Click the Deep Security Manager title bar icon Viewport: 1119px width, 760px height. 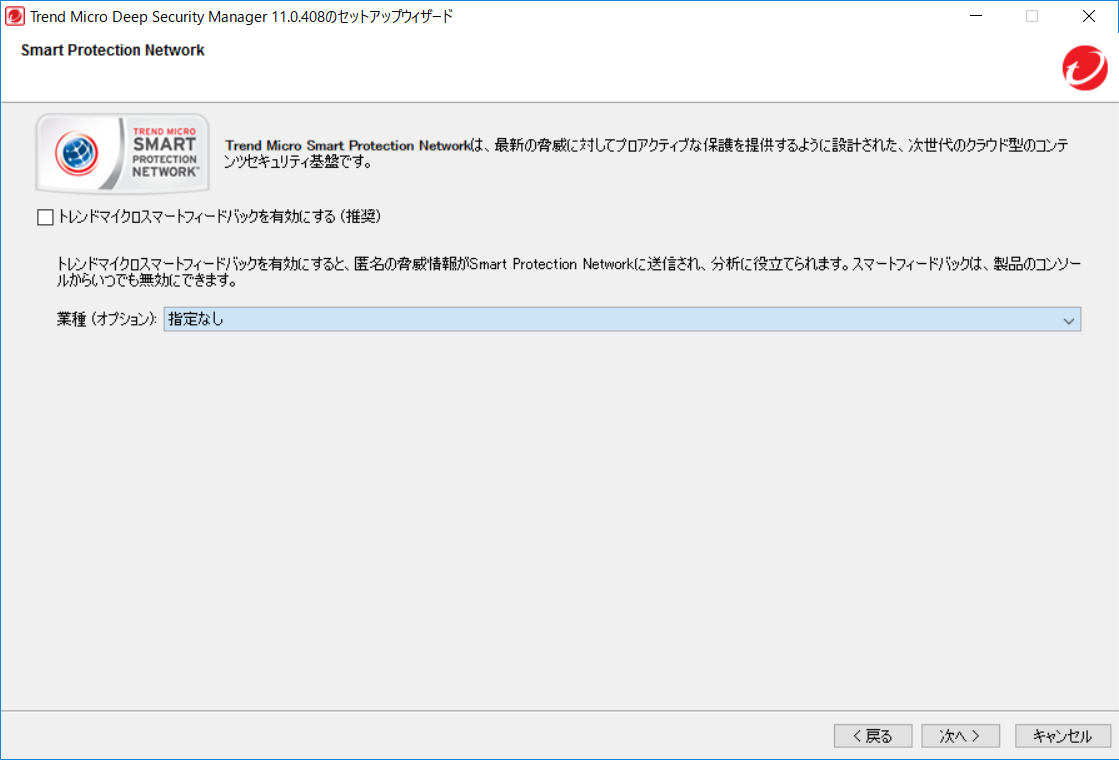pos(14,16)
